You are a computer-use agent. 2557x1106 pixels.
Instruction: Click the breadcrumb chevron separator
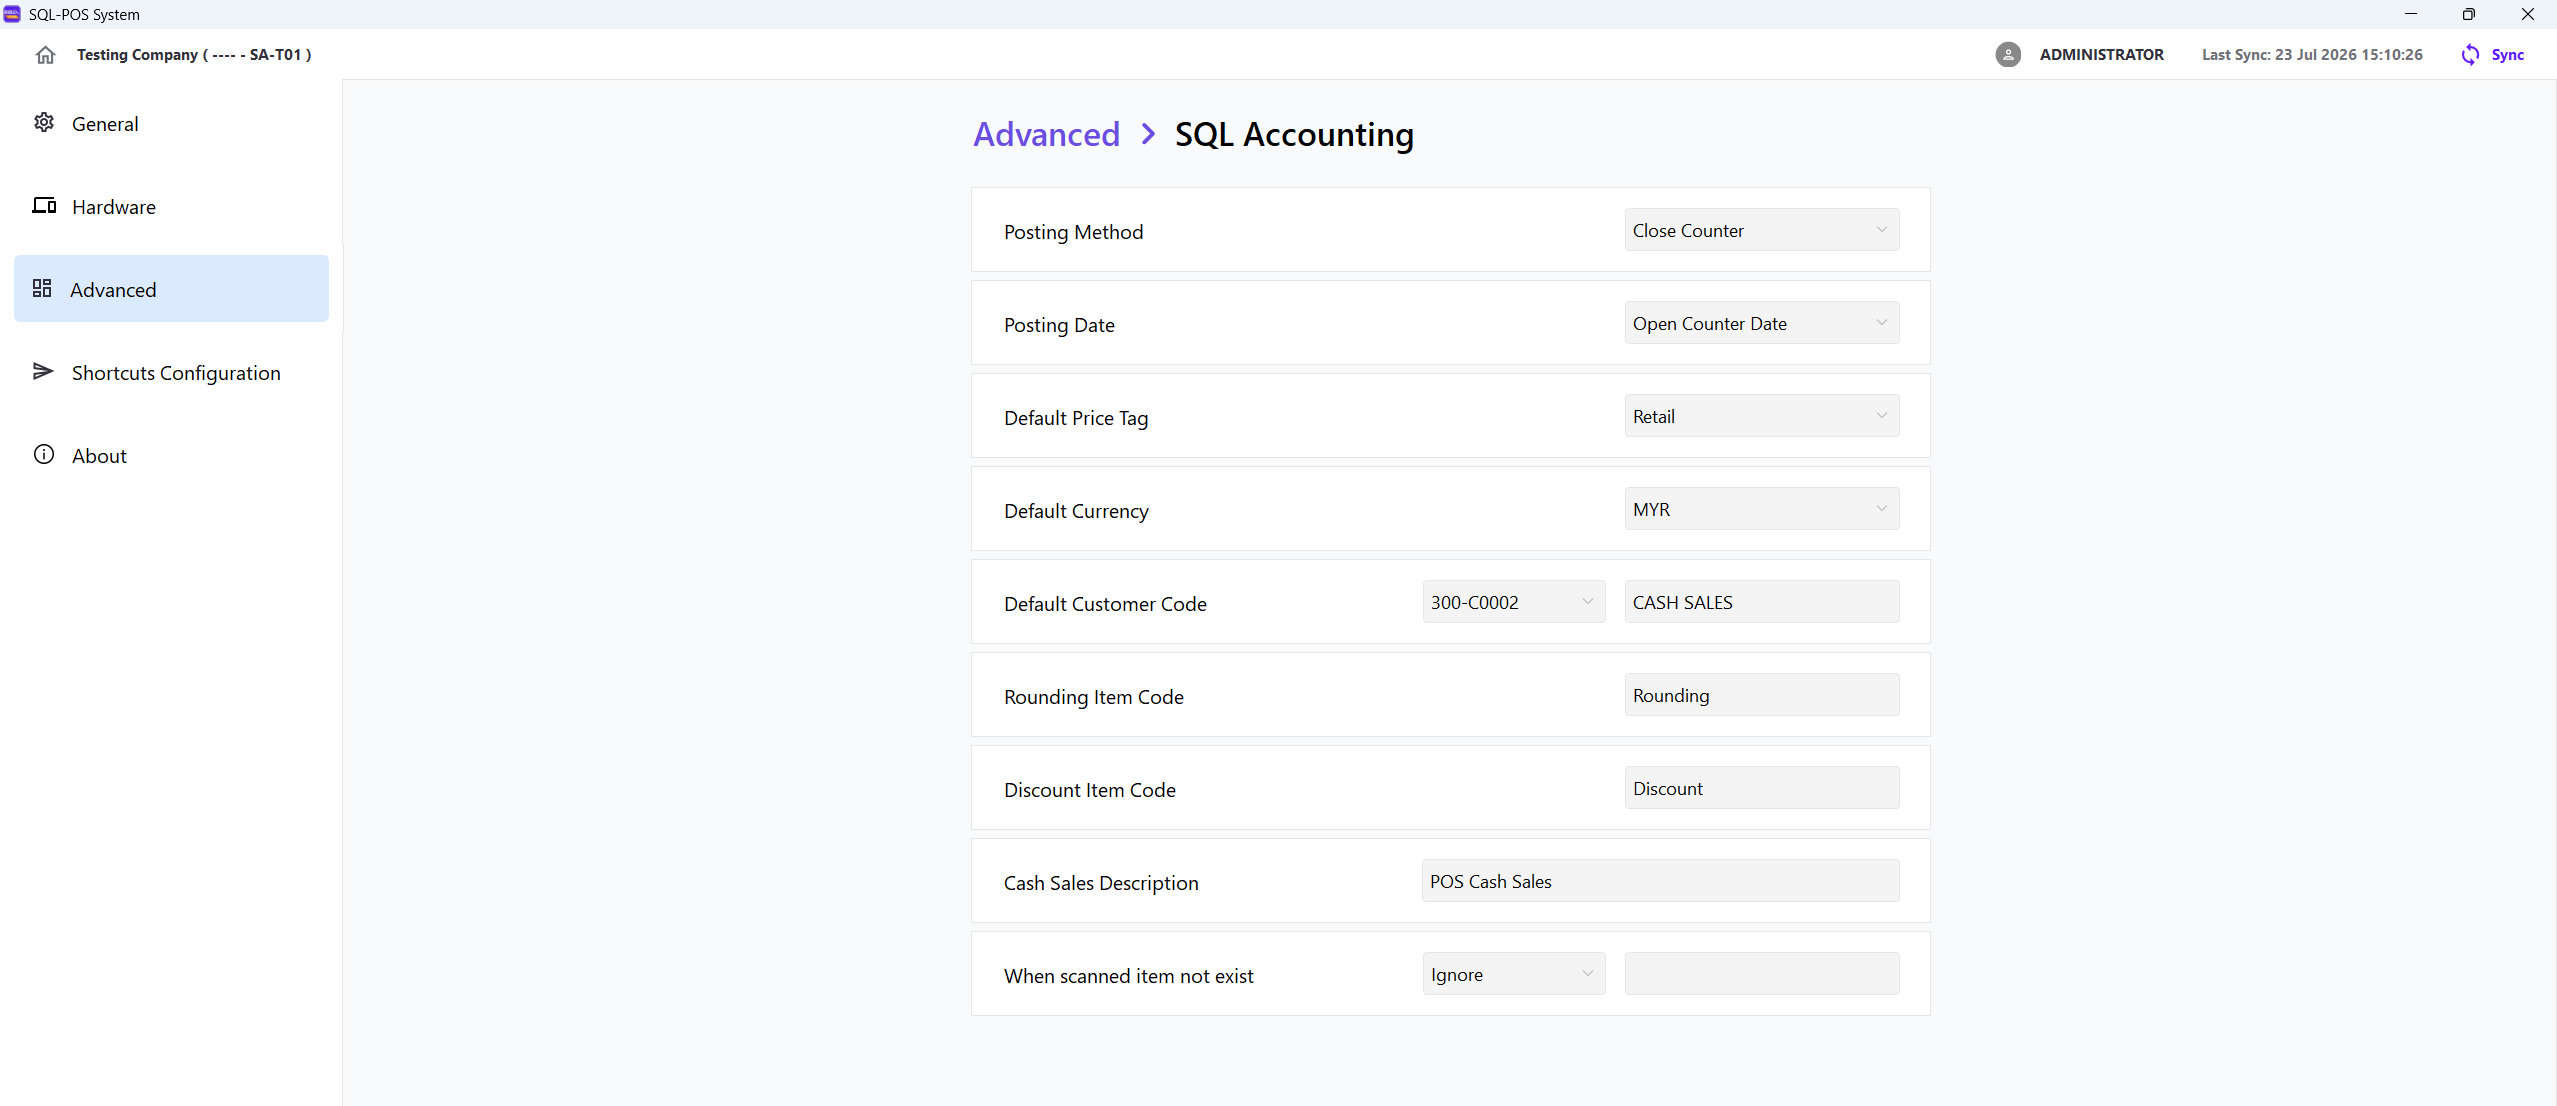[1148, 134]
